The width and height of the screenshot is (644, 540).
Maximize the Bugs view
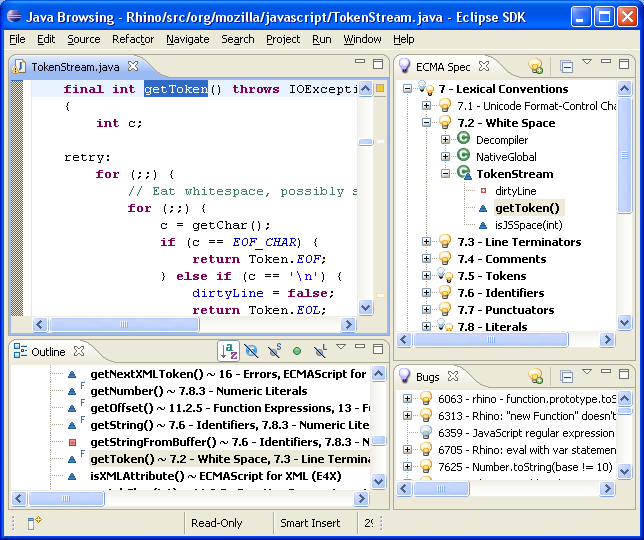(624, 374)
